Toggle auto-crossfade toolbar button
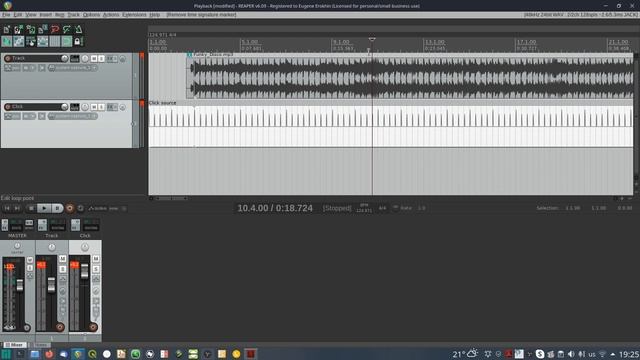 click(7, 41)
